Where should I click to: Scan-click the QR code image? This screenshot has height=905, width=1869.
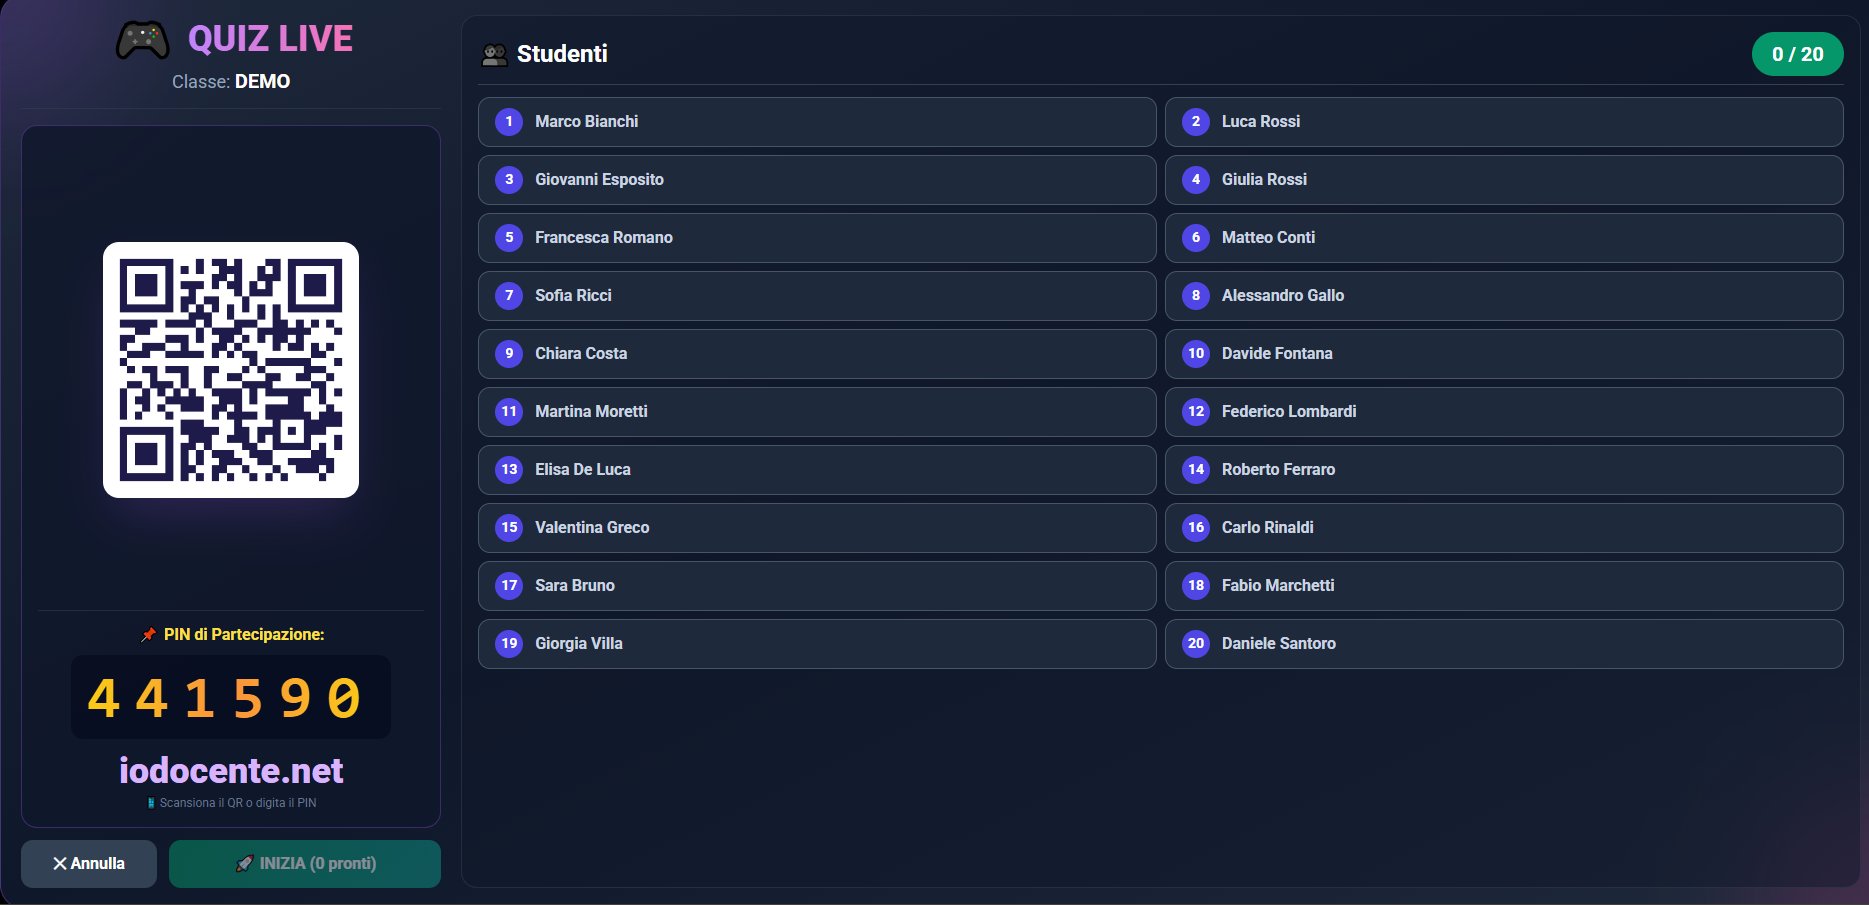[231, 368]
